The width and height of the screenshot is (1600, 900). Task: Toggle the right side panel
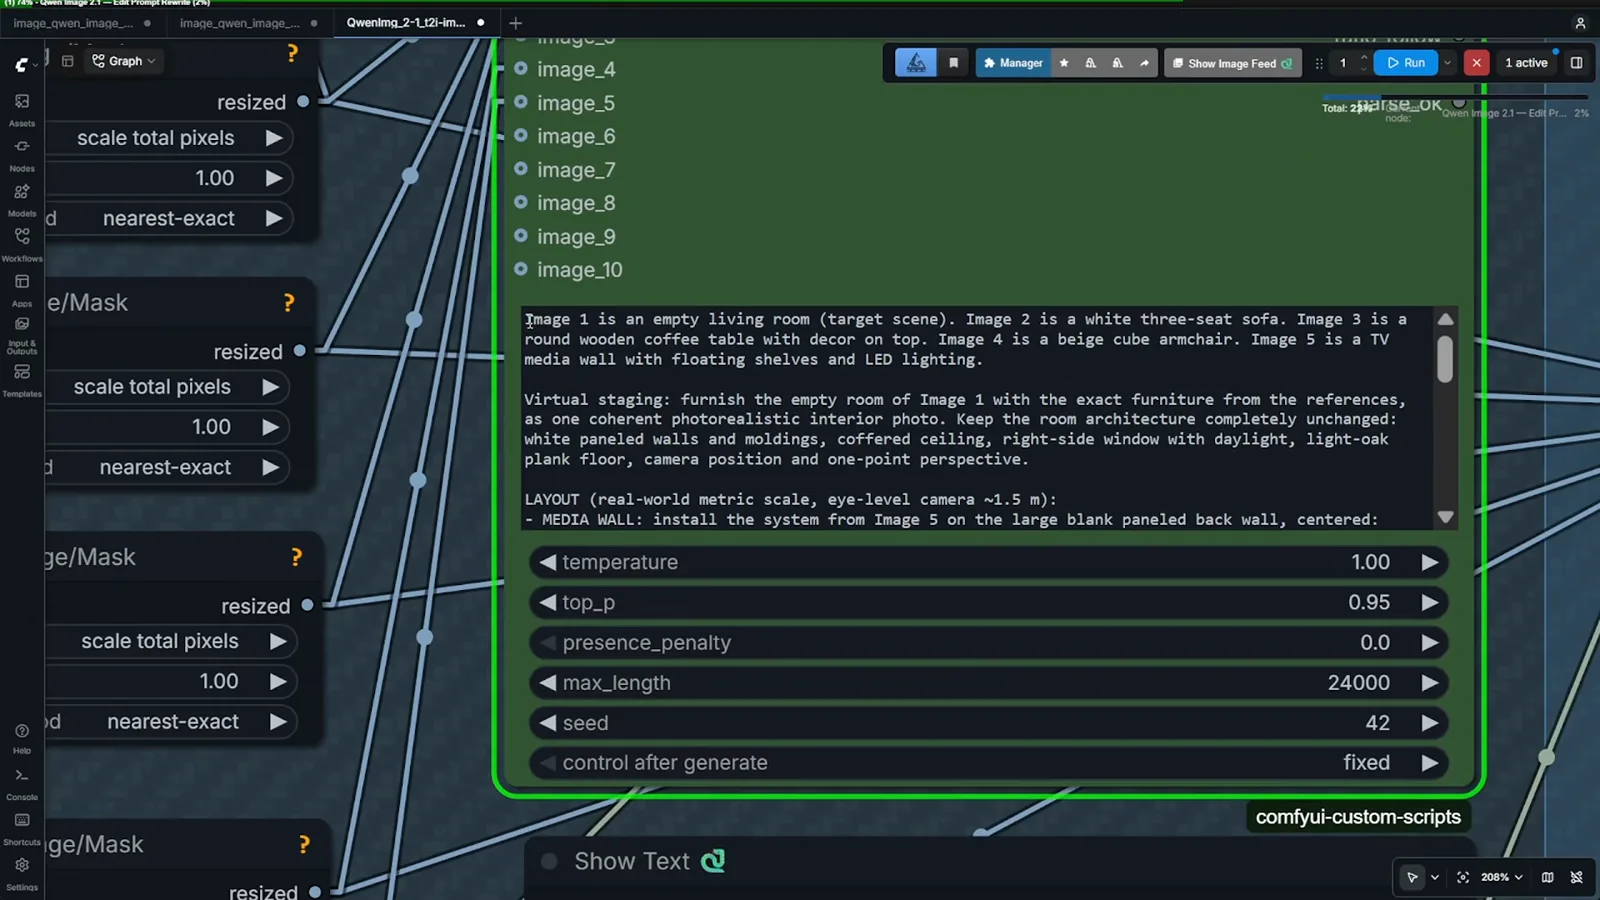tap(1576, 63)
